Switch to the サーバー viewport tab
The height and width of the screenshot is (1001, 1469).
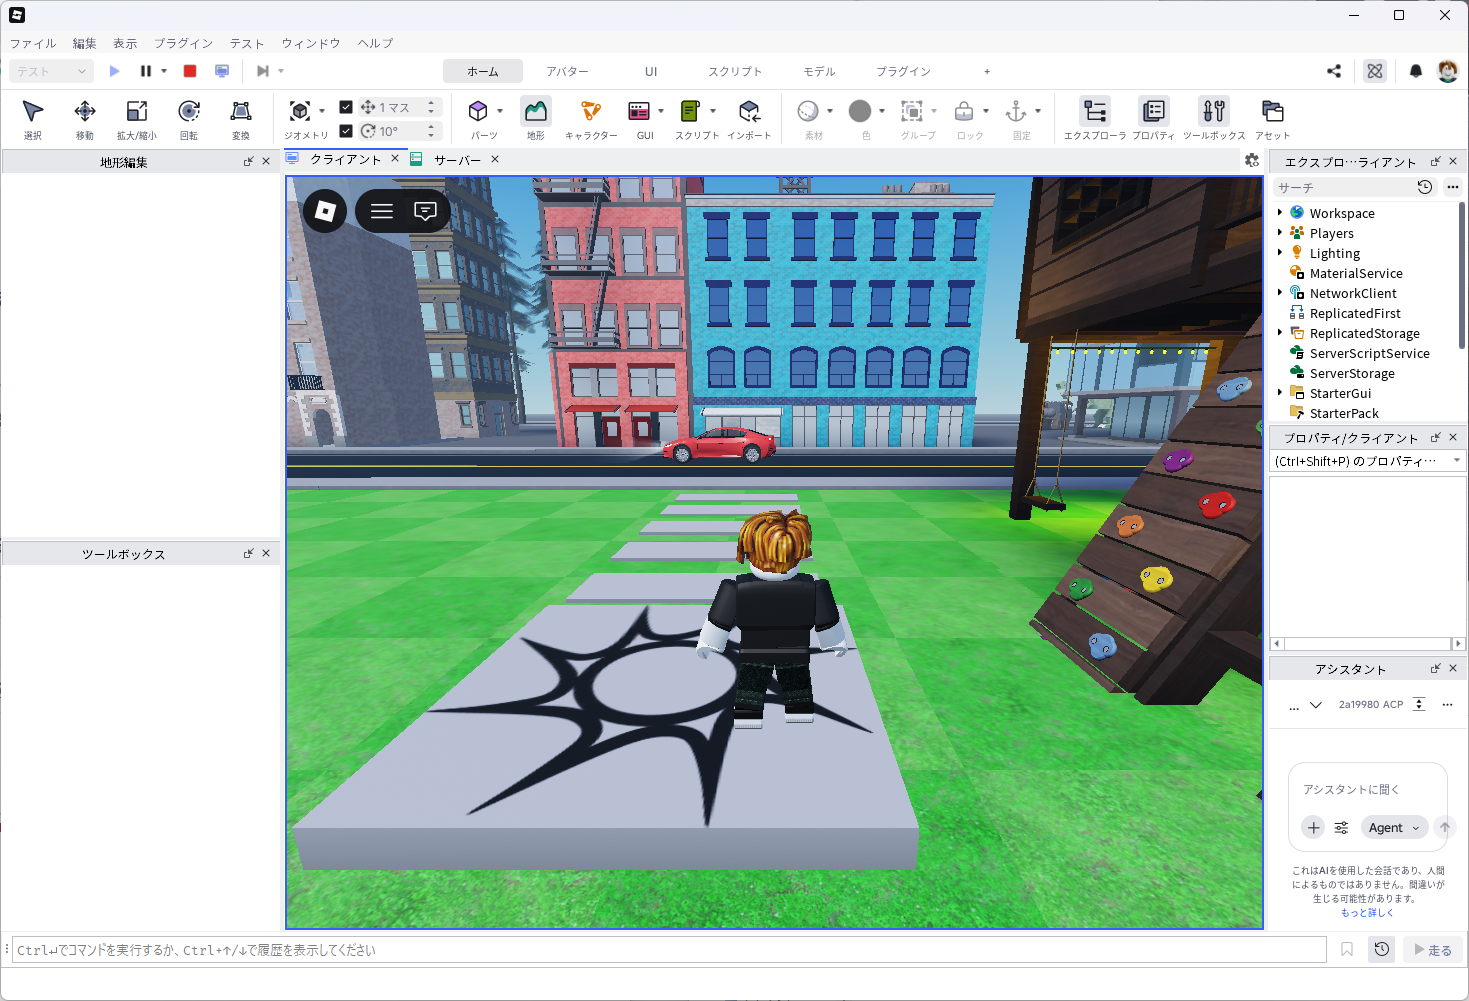tap(457, 160)
